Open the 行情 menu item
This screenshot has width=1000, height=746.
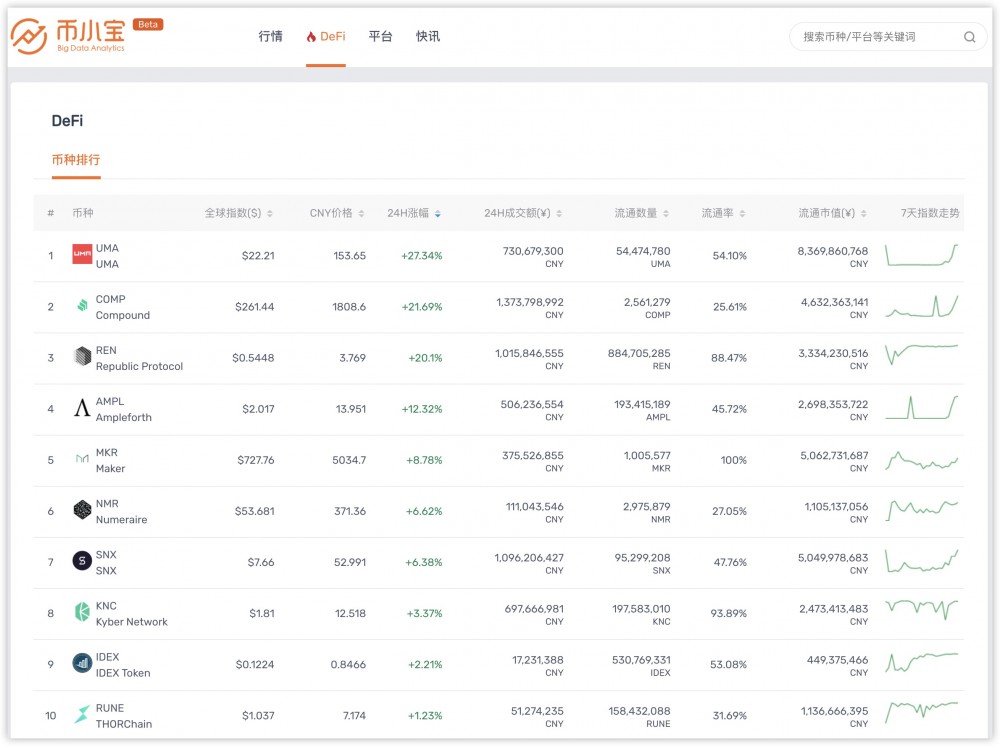coord(270,37)
